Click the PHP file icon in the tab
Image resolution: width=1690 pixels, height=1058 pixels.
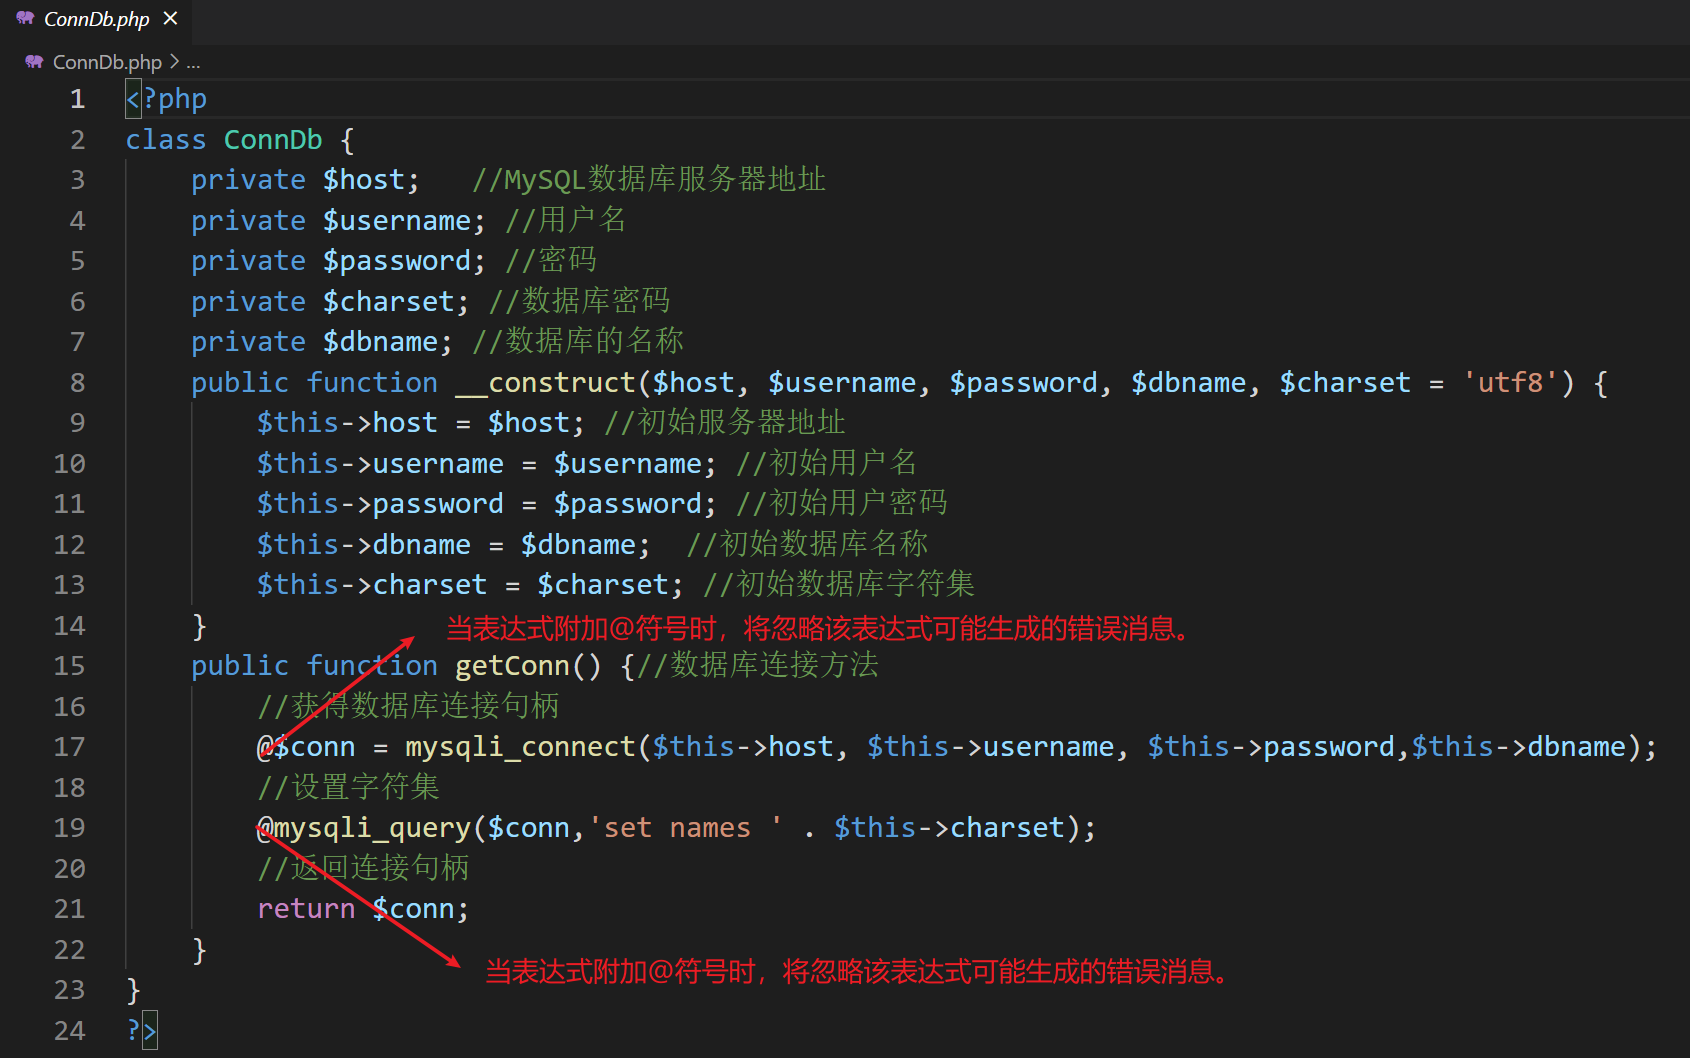coord(25,19)
